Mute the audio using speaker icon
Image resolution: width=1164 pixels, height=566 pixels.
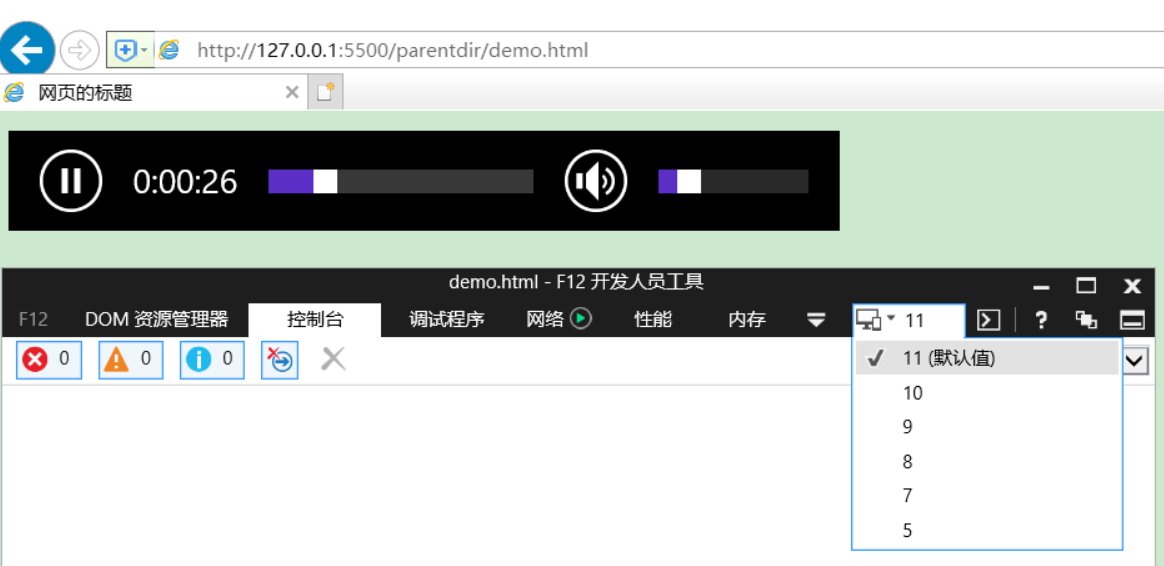point(596,180)
